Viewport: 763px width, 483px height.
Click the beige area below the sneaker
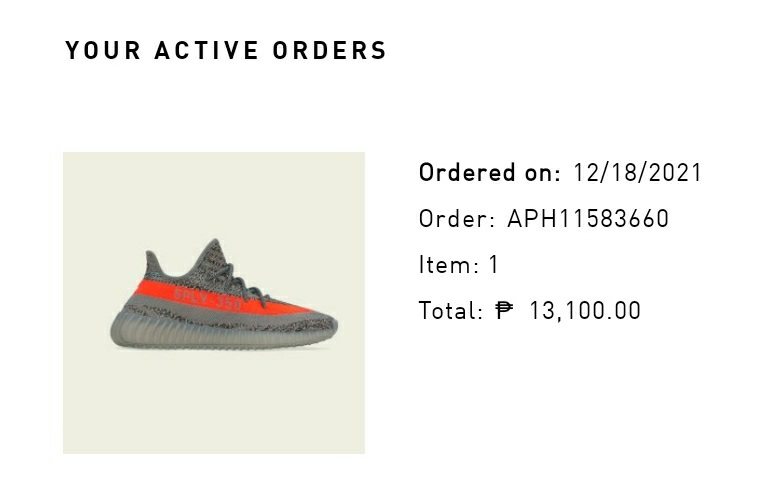click(214, 405)
